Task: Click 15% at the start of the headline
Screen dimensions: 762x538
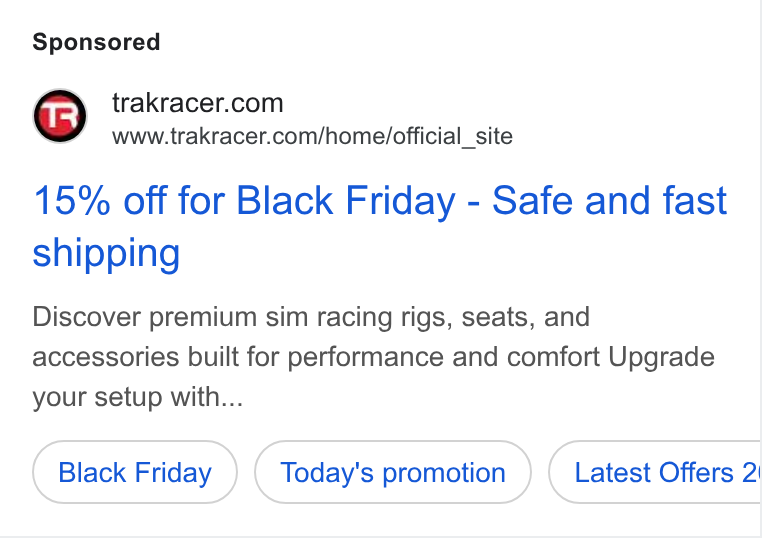Action: (72, 201)
